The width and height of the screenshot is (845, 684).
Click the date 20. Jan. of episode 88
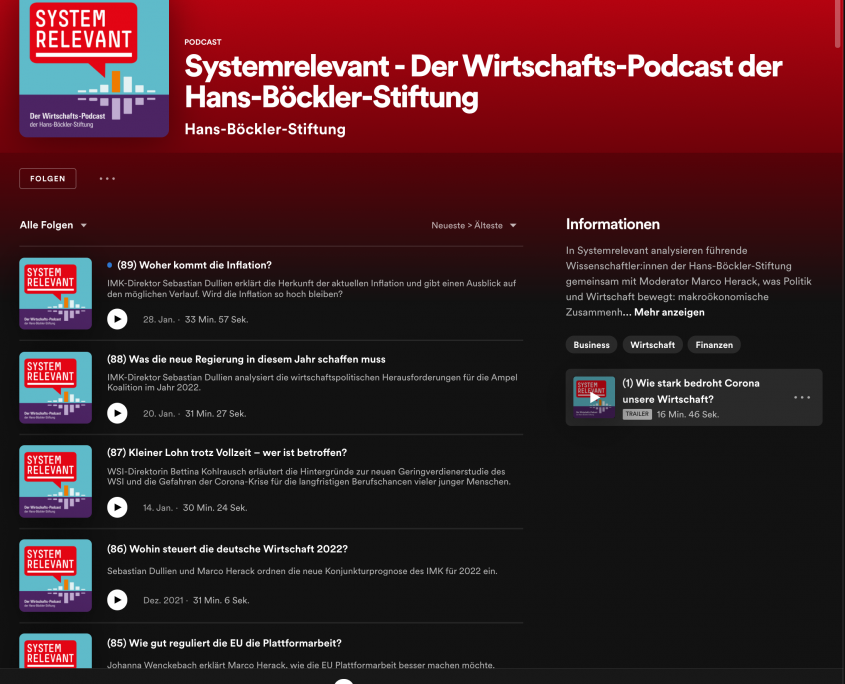tap(159, 414)
